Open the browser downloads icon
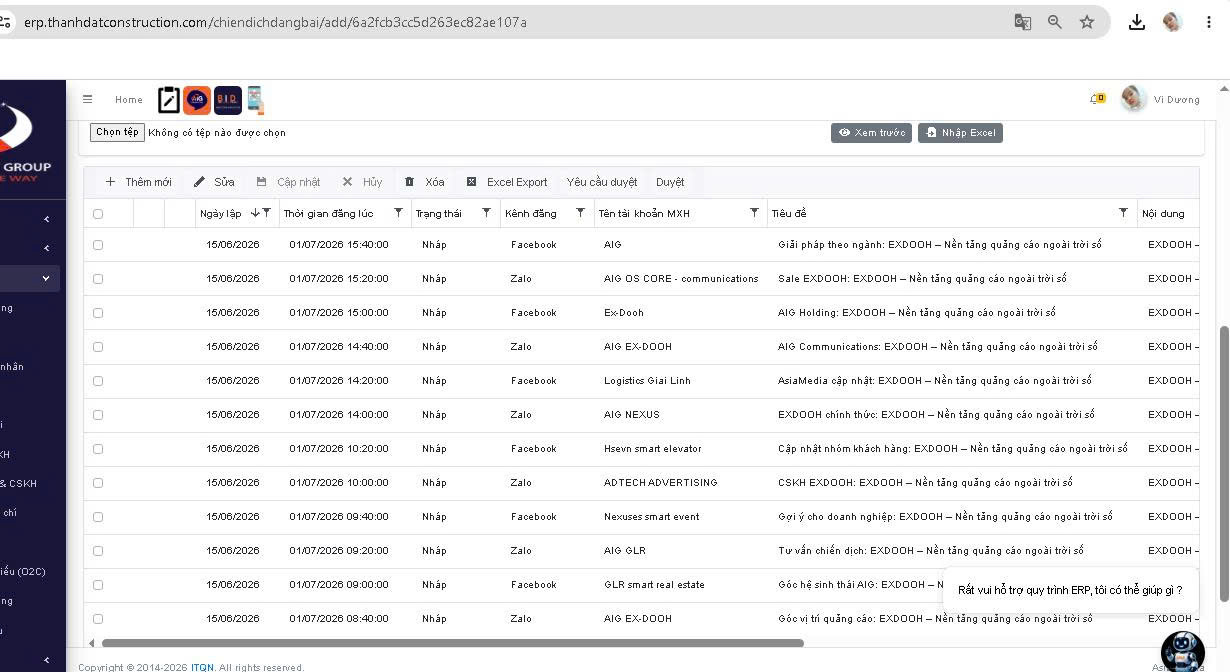 click(x=1137, y=22)
